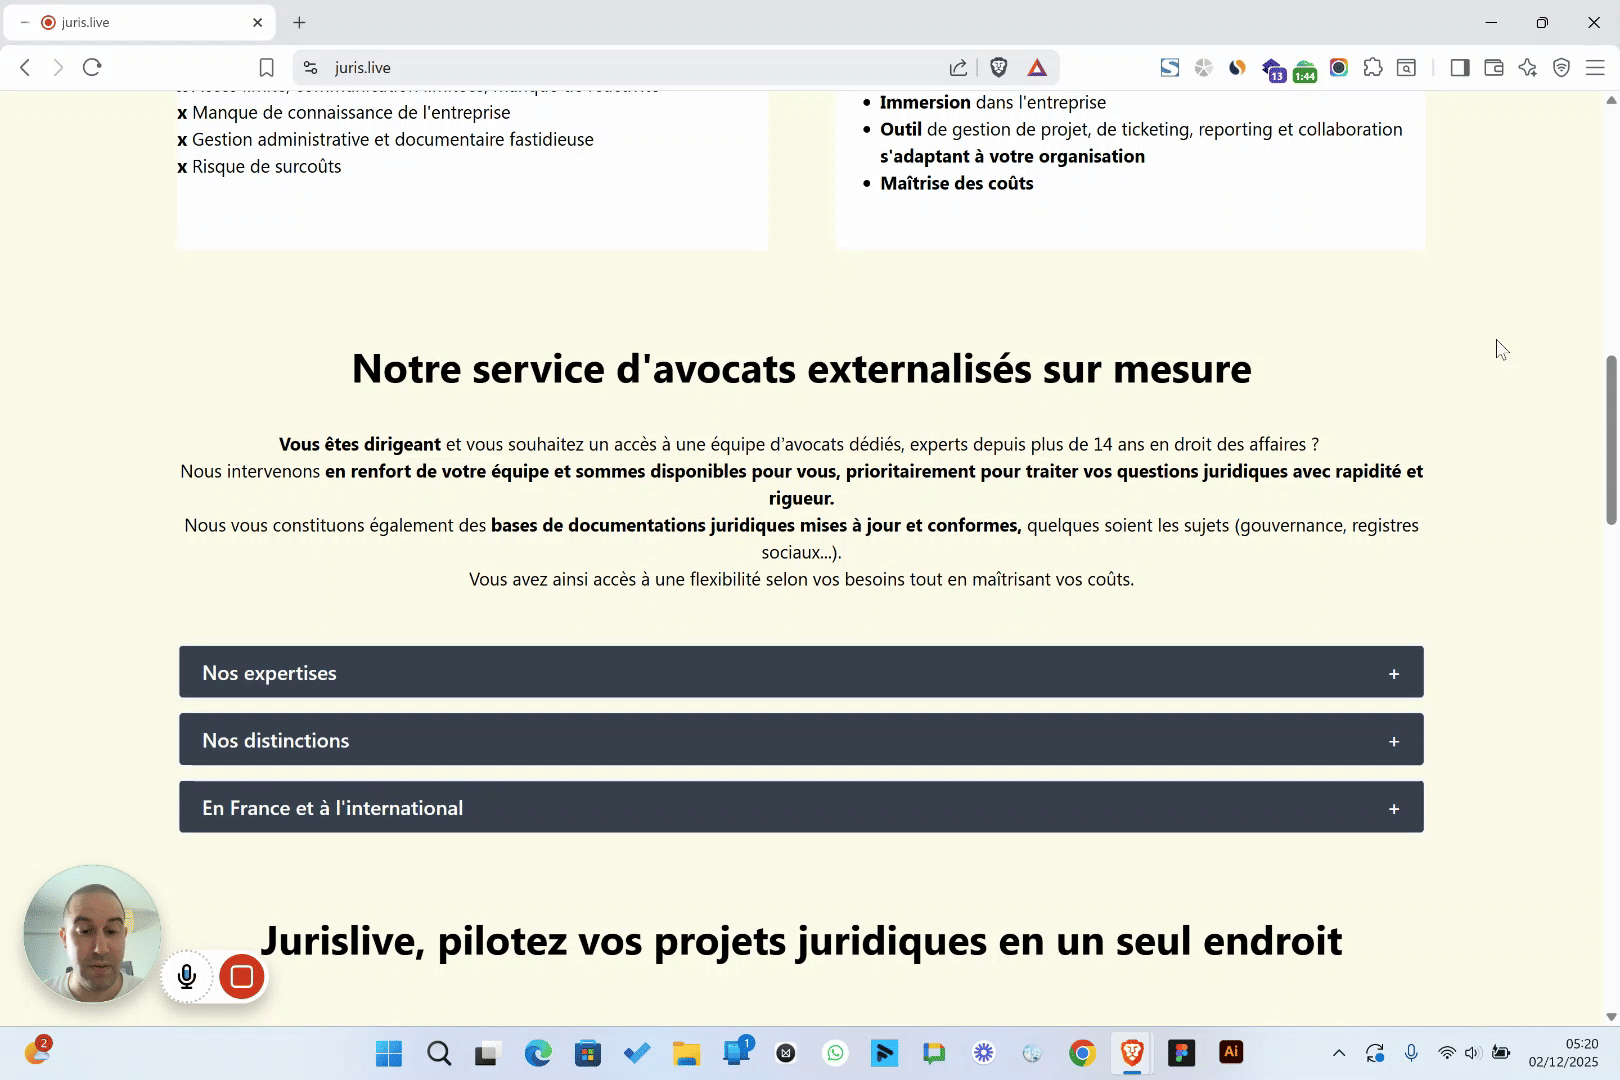Select the juris.live browser tab

click(x=140, y=22)
